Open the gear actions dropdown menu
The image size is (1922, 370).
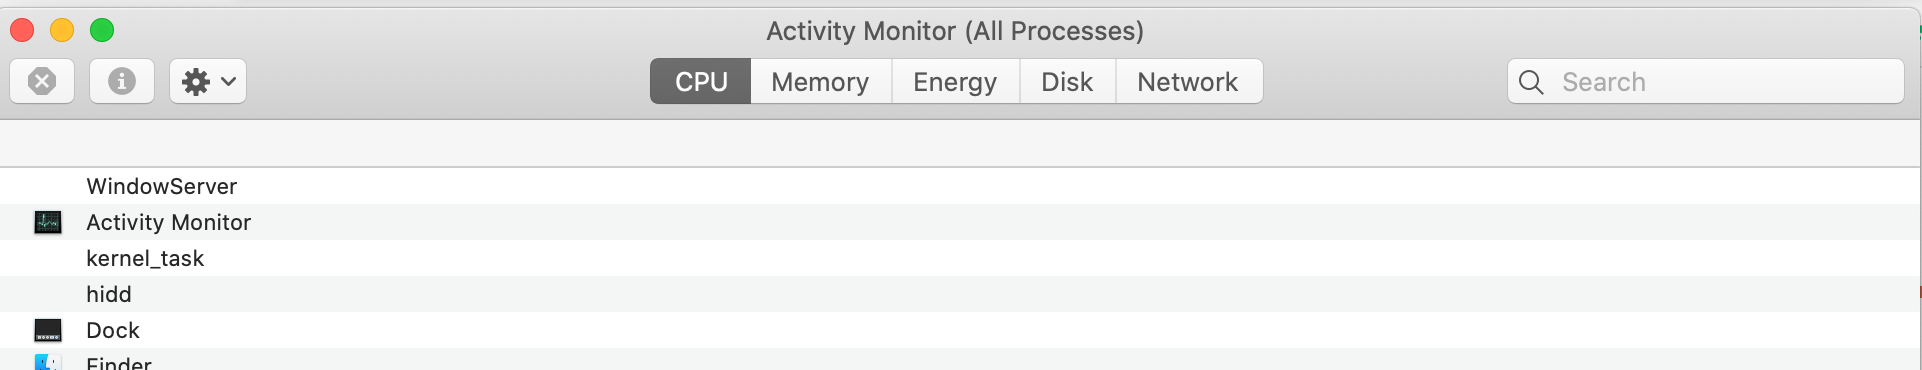point(208,81)
